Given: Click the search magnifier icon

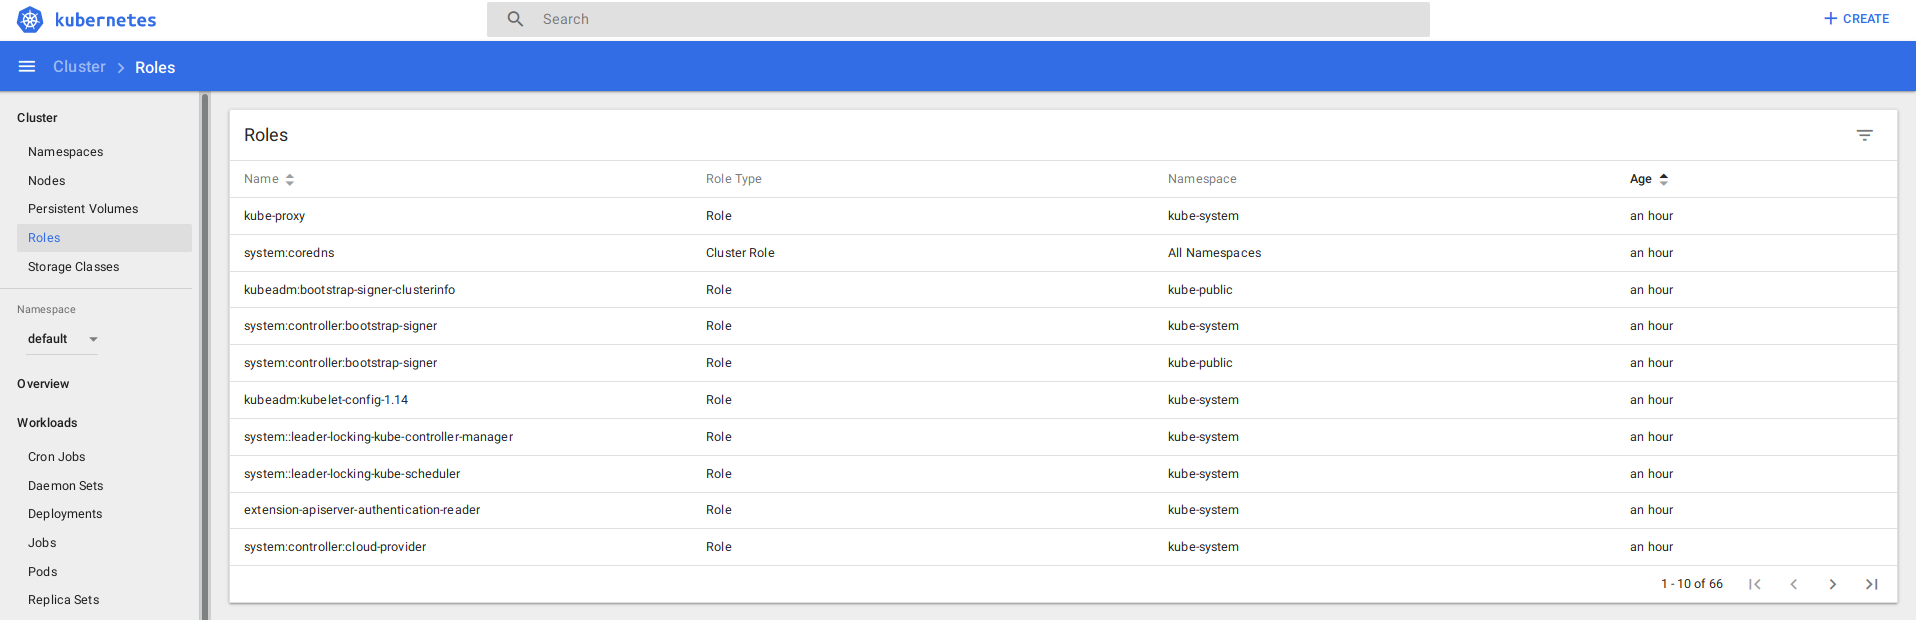Looking at the screenshot, I should 515,19.
